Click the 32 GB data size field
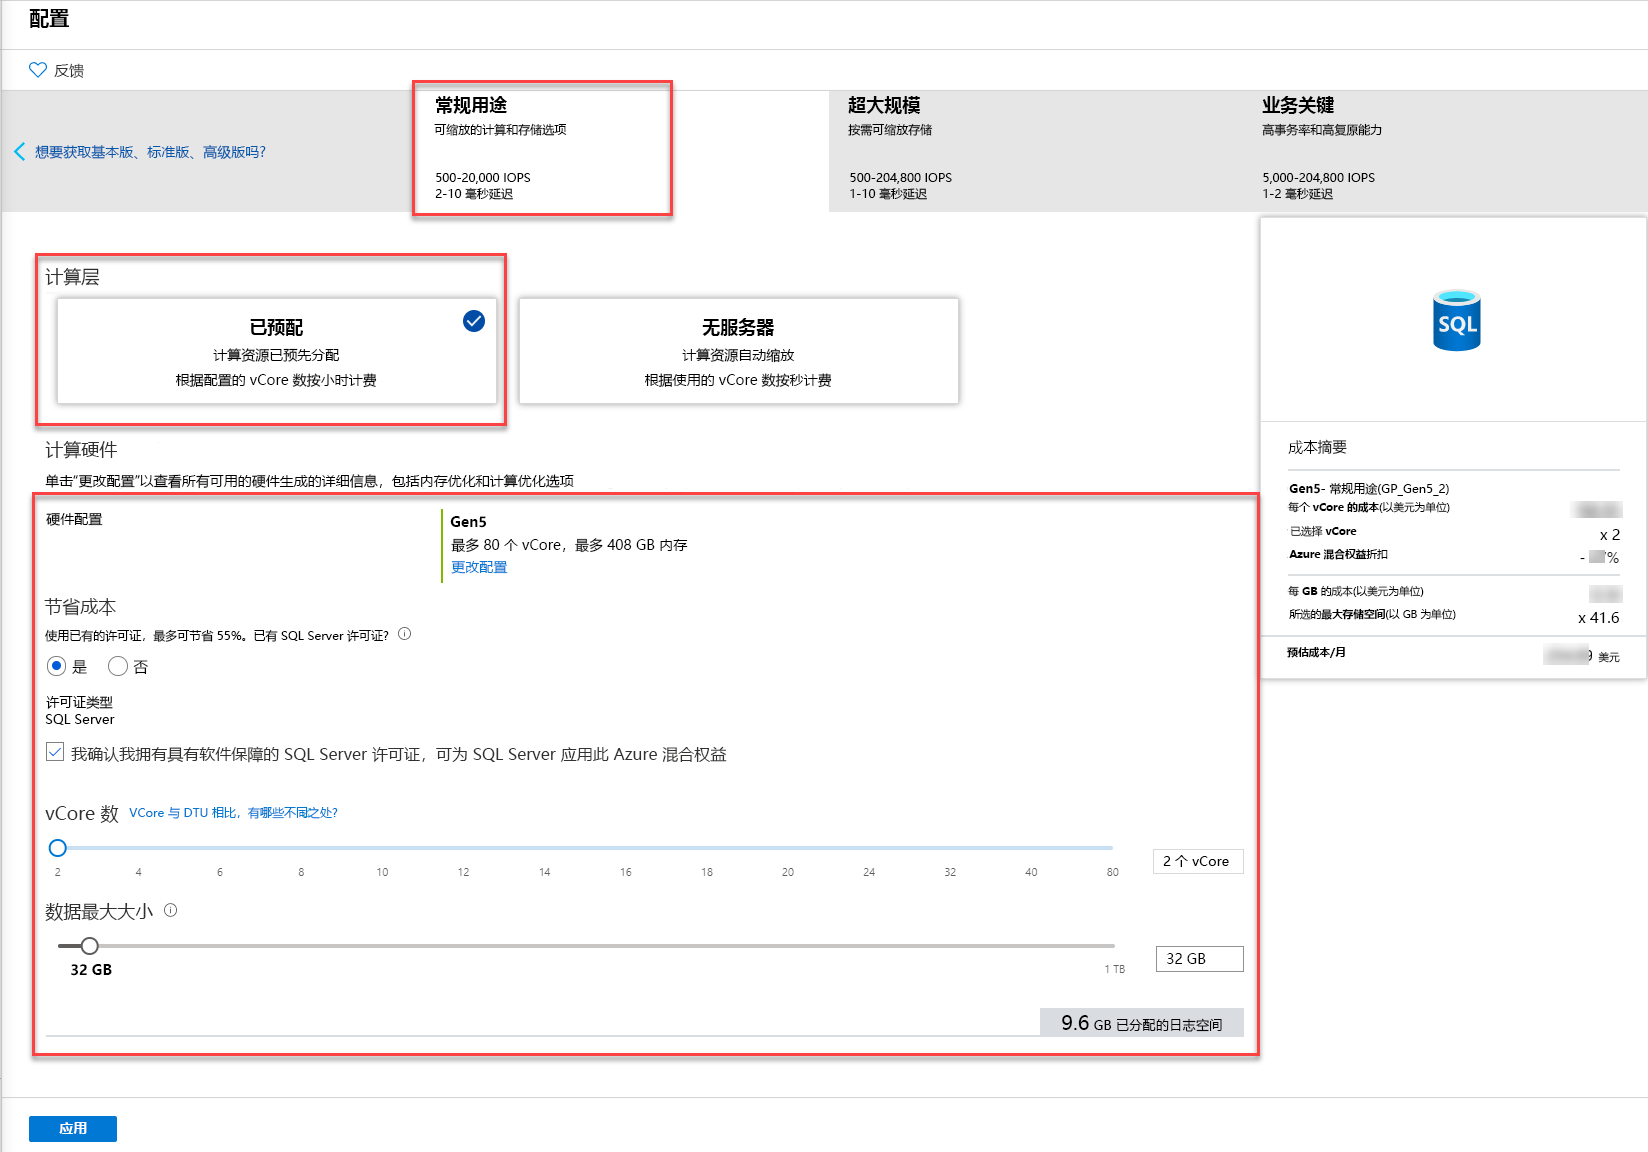The width and height of the screenshot is (1648, 1152). pos(1199,959)
